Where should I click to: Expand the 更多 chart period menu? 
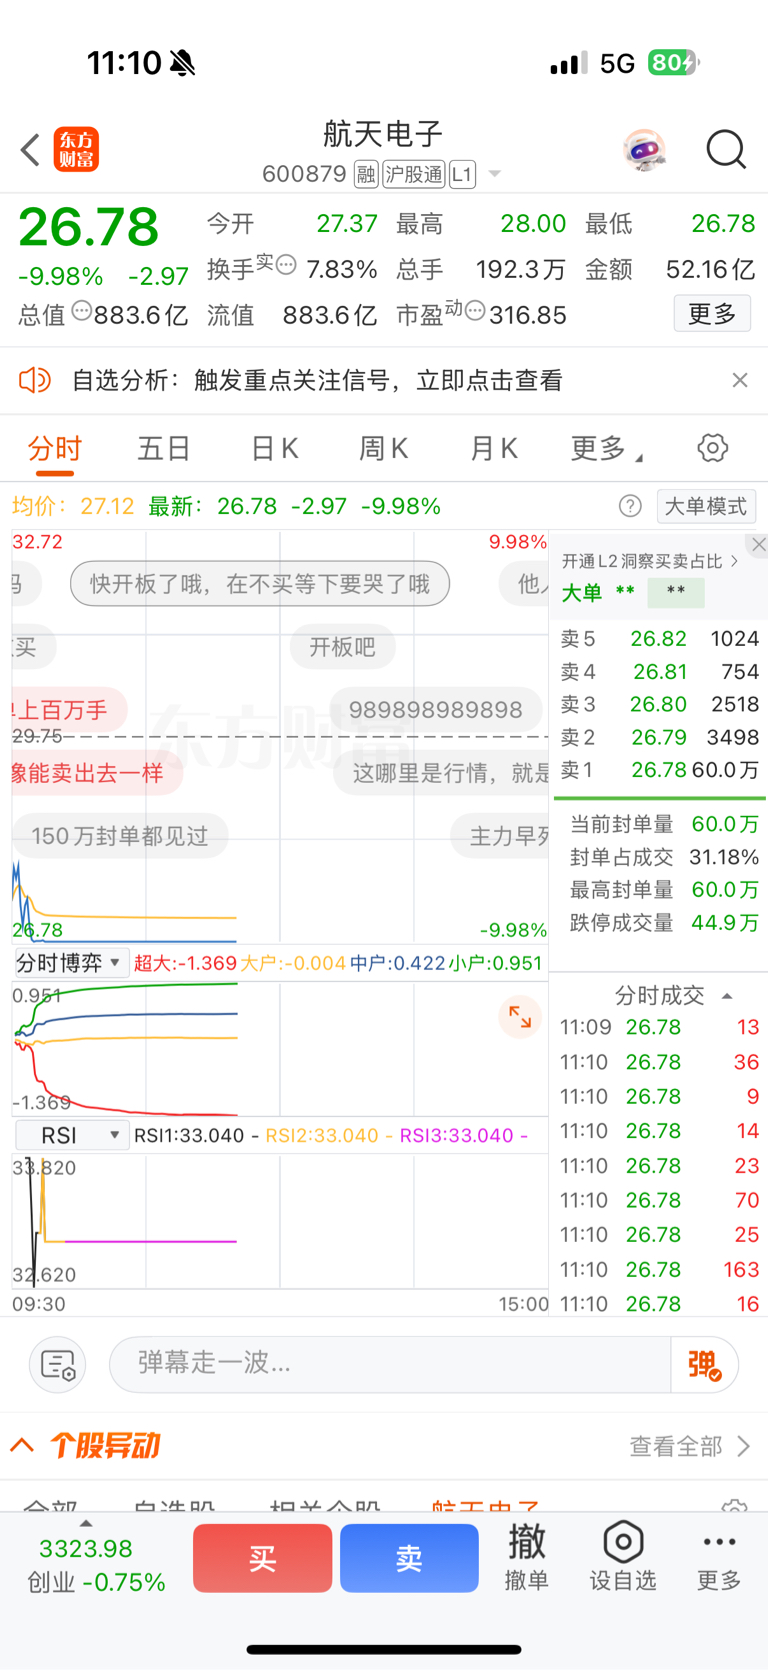coord(606,449)
